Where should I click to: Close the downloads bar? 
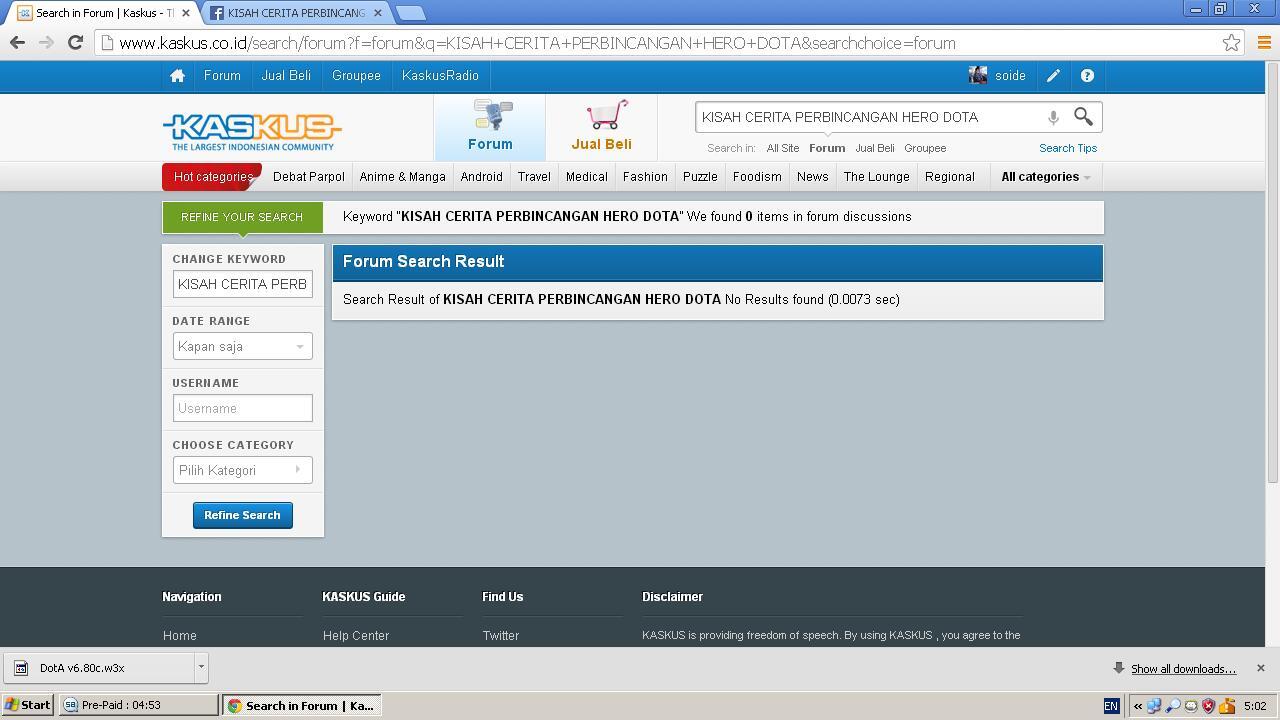(x=1260, y=668)
